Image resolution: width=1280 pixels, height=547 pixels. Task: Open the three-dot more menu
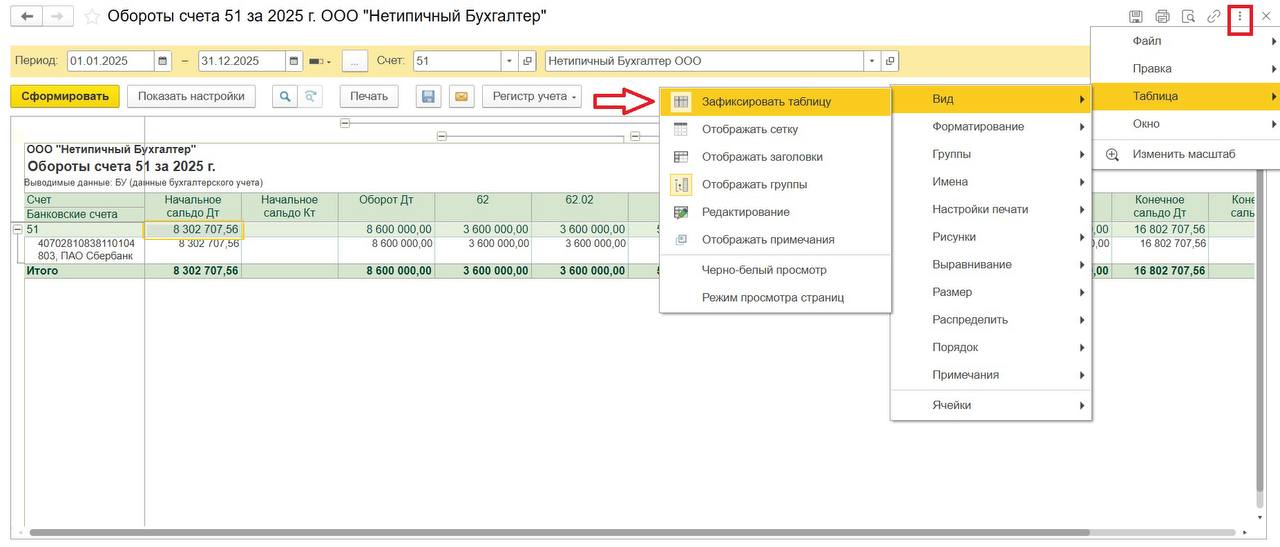[1240, 17]
